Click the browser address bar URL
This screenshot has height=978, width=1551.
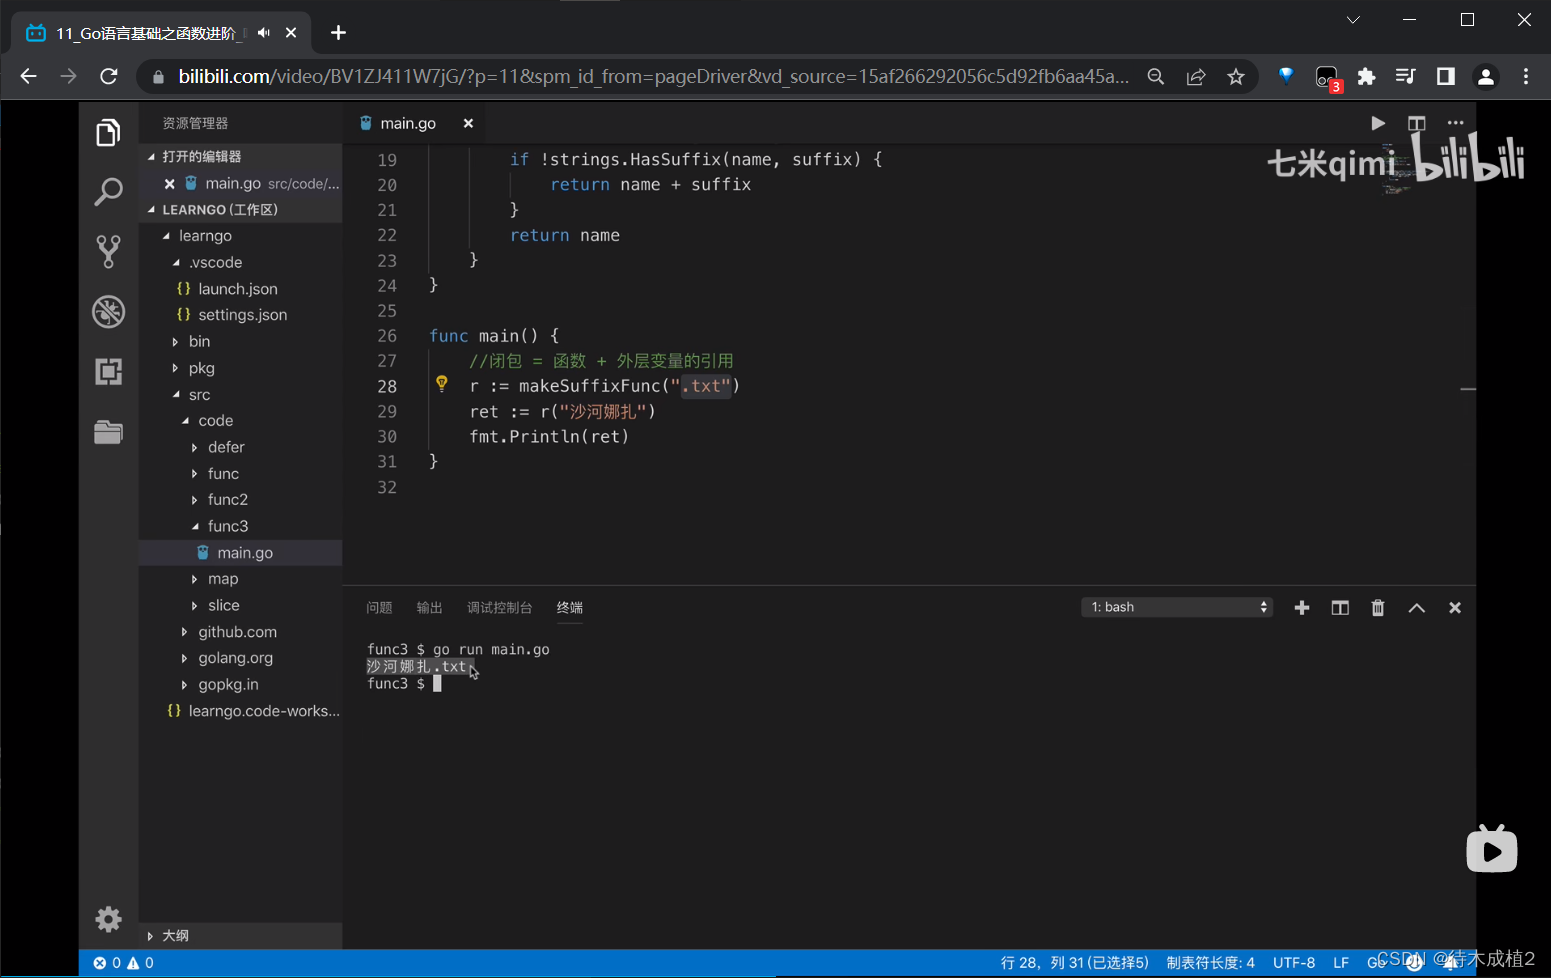[x=654, y=77]
